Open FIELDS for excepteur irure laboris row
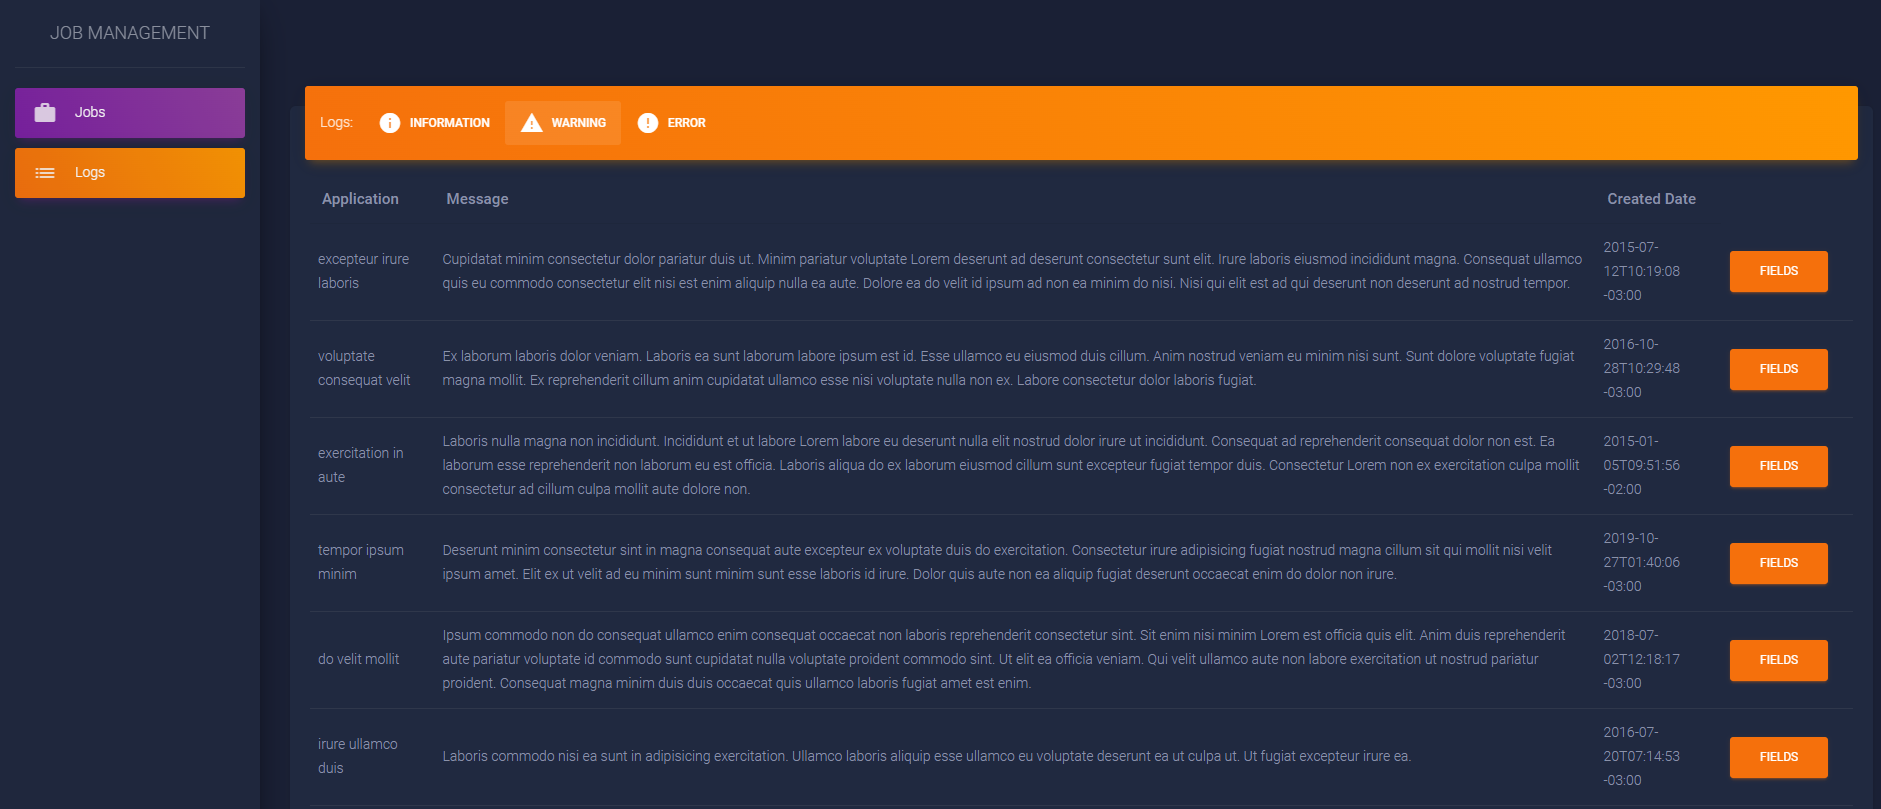1881x809 pixels. click(x=1779, y=271)
